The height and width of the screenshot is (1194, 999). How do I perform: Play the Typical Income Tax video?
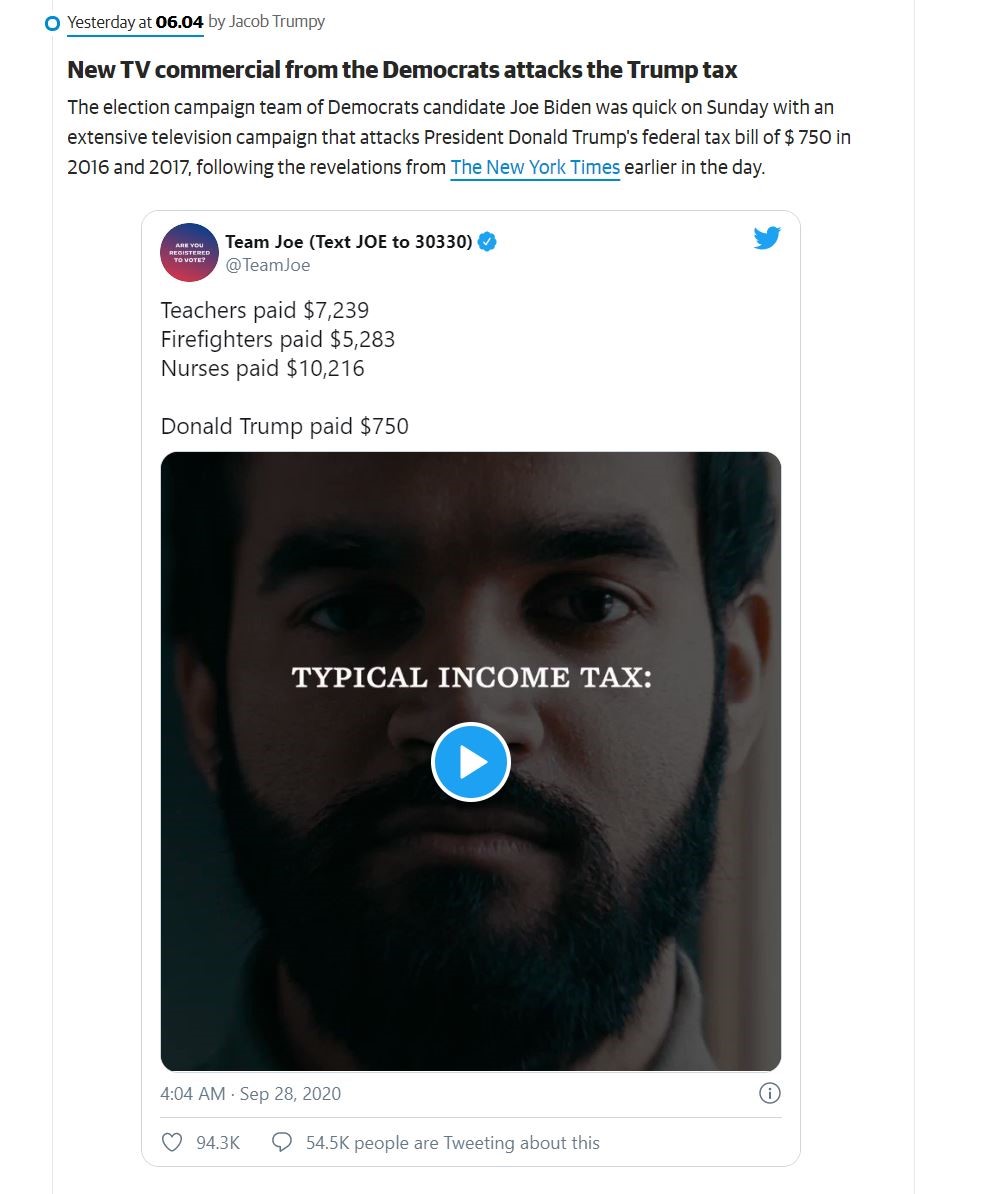[x=471, y=761]
